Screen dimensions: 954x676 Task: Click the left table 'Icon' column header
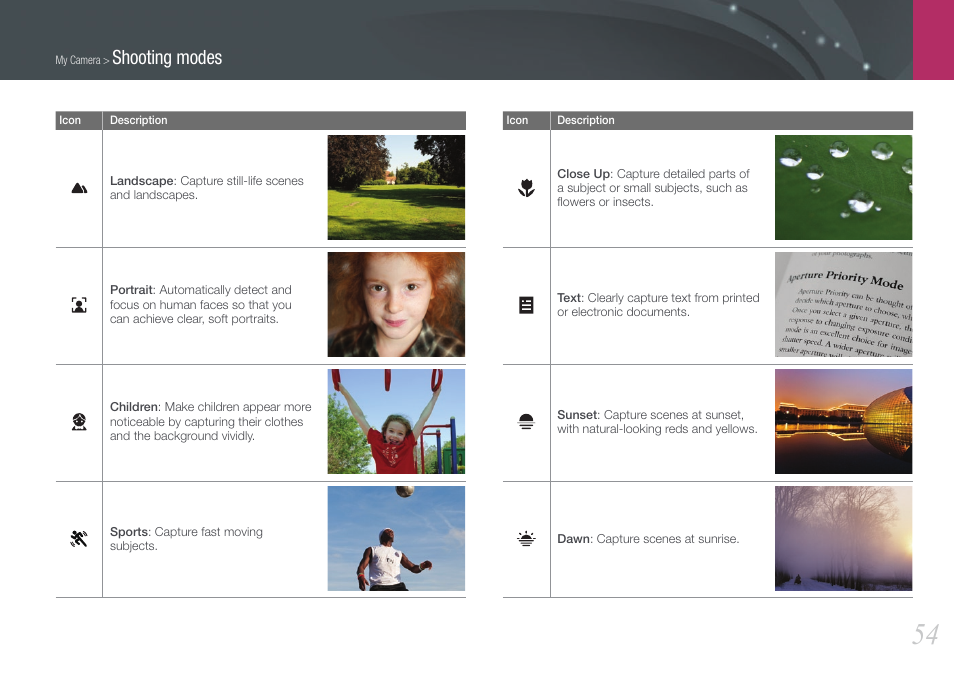tap(70, 120)
